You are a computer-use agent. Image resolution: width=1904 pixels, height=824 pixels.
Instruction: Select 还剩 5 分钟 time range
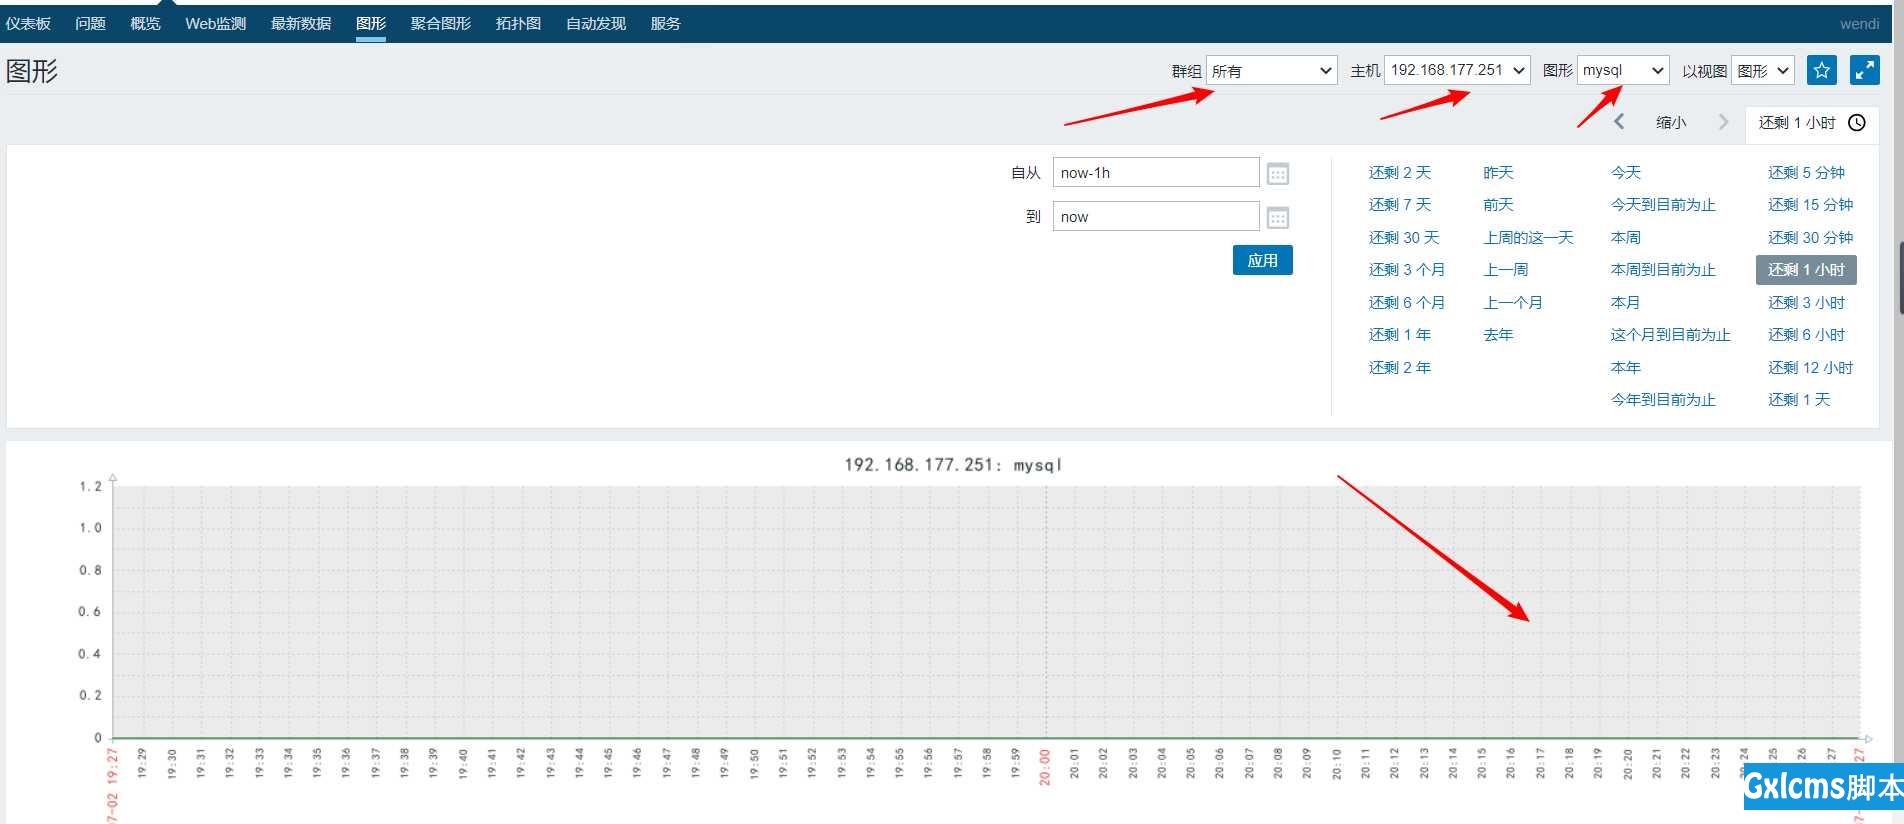click(1806, 172)
